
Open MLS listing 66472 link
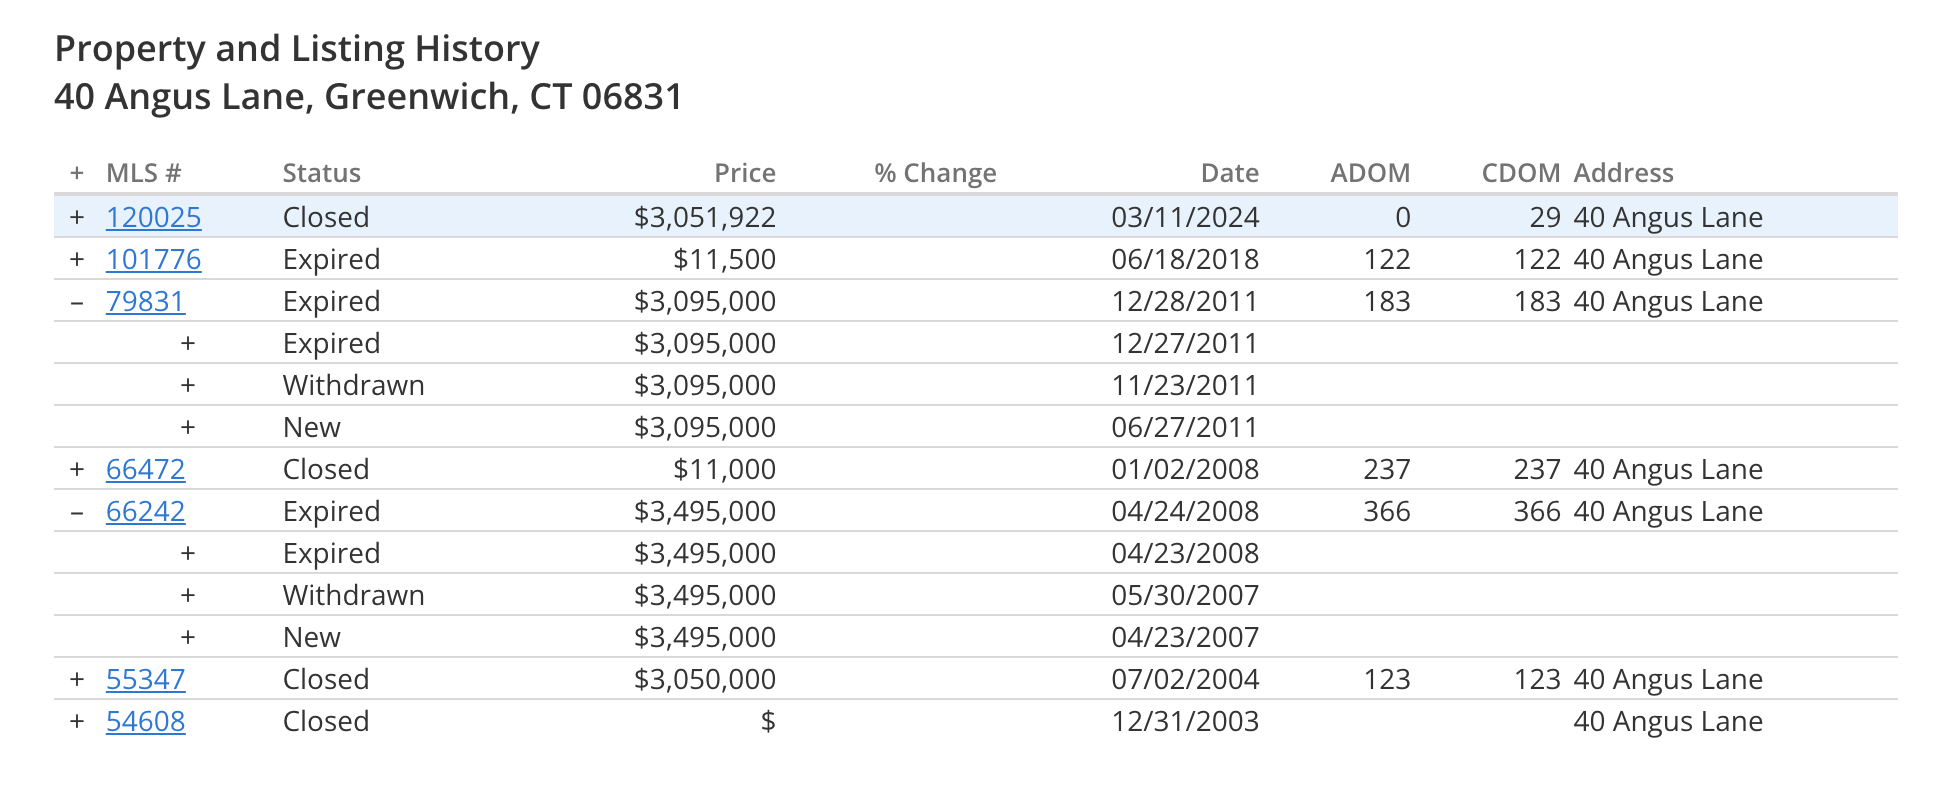(x=146, y=469)
